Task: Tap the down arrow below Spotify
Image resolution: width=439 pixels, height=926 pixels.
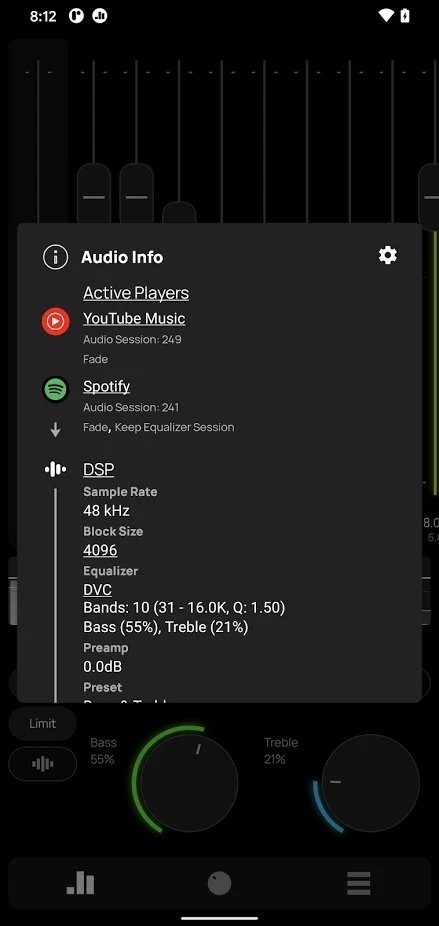Action: (x=56, y=431)
